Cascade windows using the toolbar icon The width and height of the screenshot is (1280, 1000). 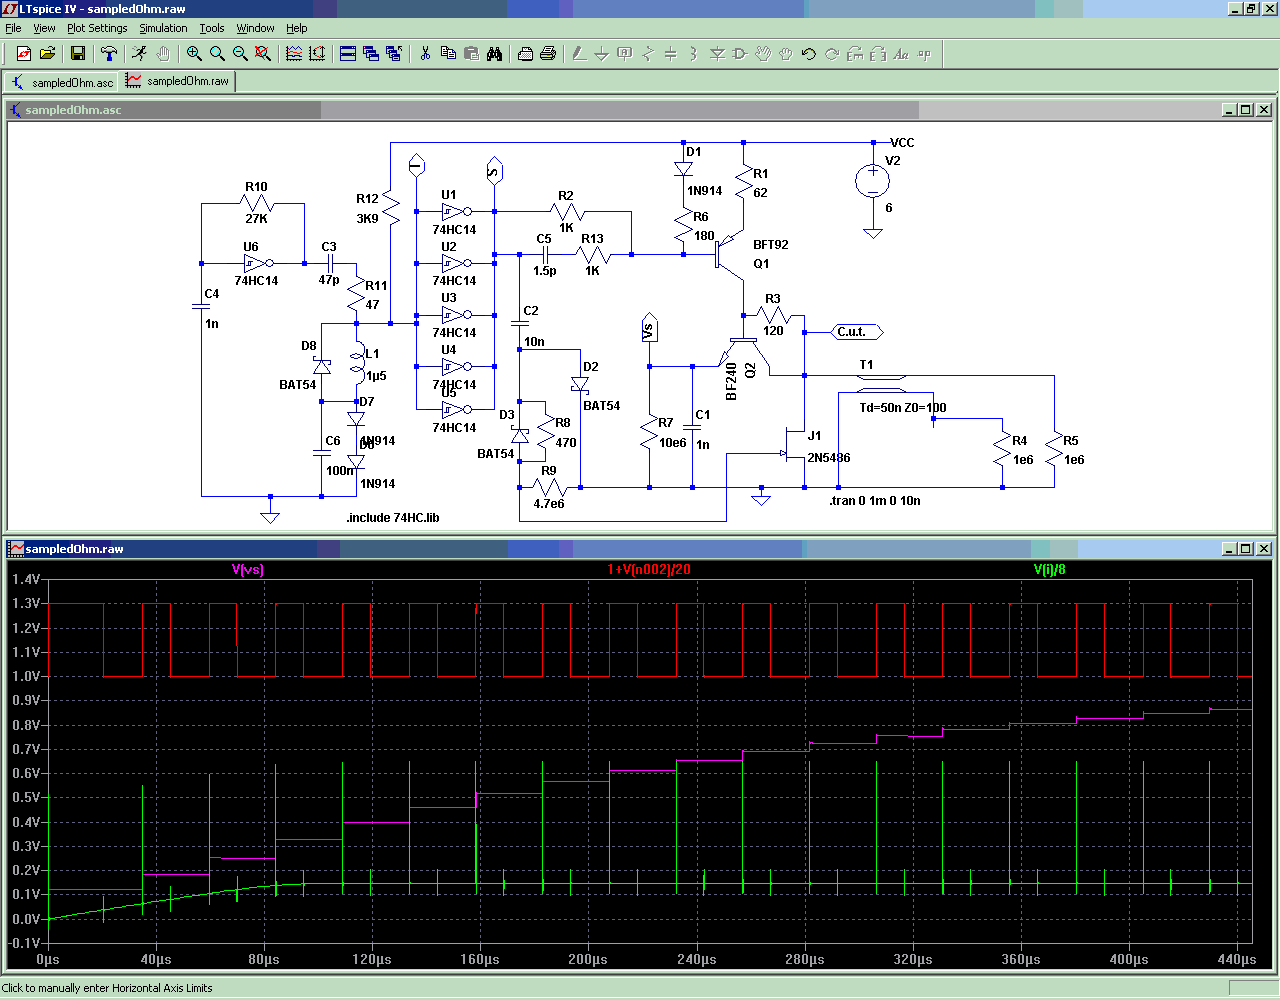click(x=371, y=54)
